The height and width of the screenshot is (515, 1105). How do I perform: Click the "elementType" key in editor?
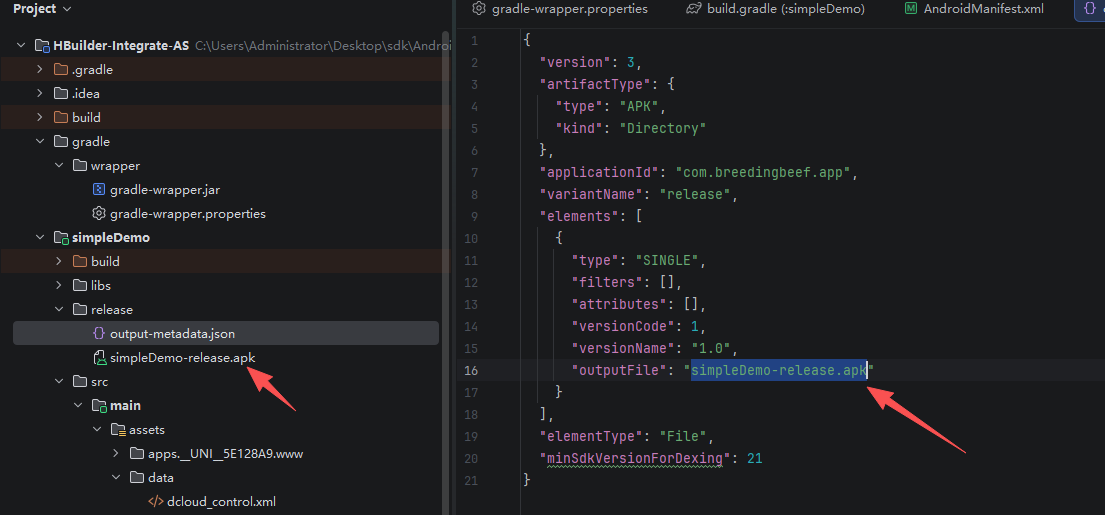[593, 435]
